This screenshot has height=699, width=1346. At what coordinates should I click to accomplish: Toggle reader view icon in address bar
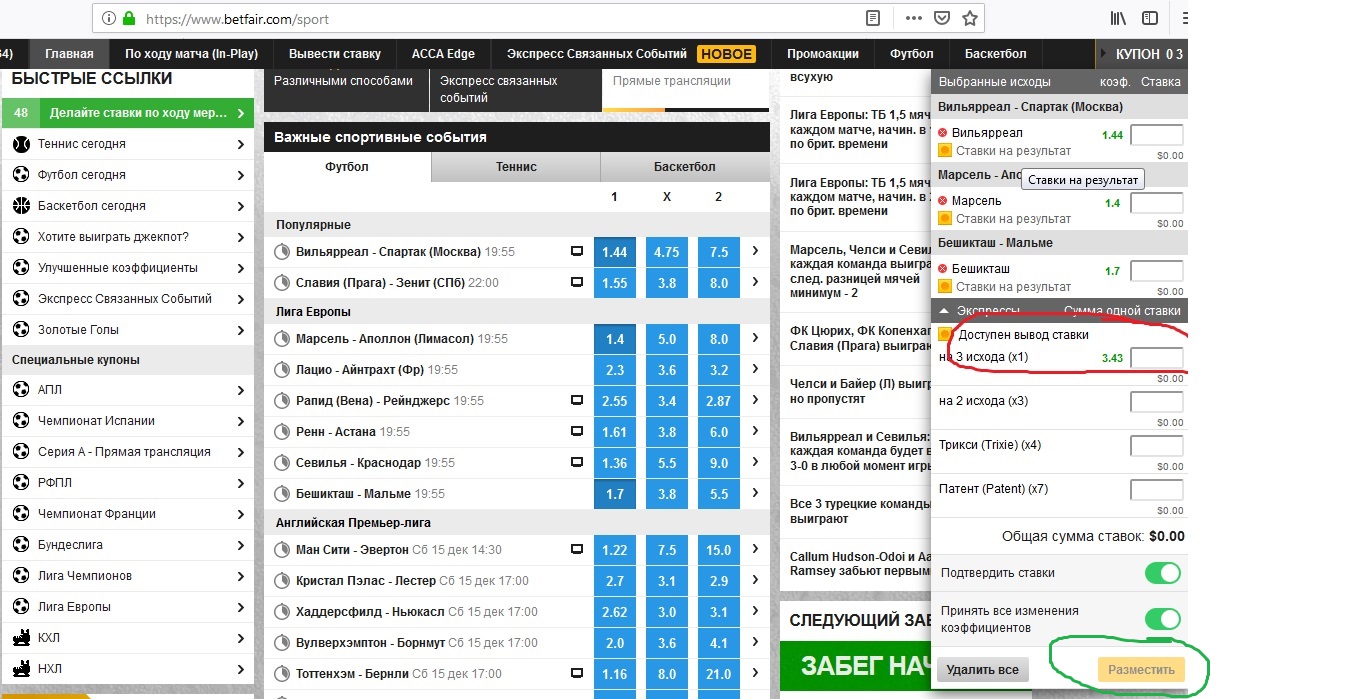click(x=873, y=18)
